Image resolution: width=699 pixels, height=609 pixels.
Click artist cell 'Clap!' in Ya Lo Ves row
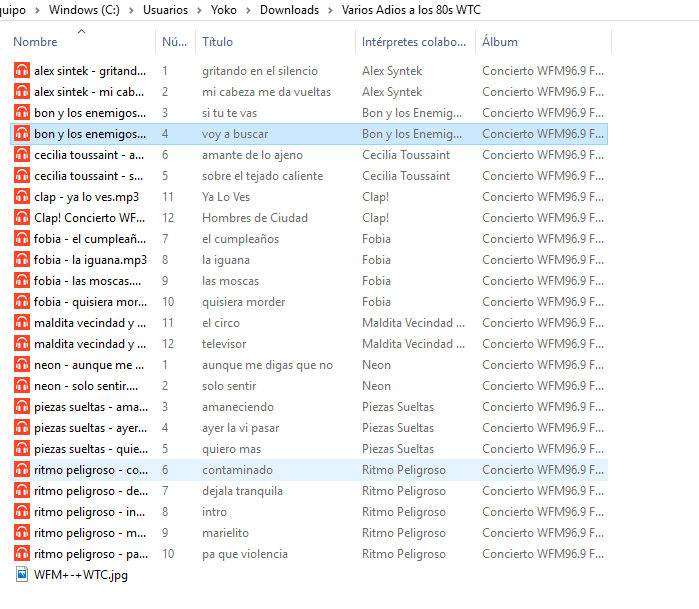[375, 197]
